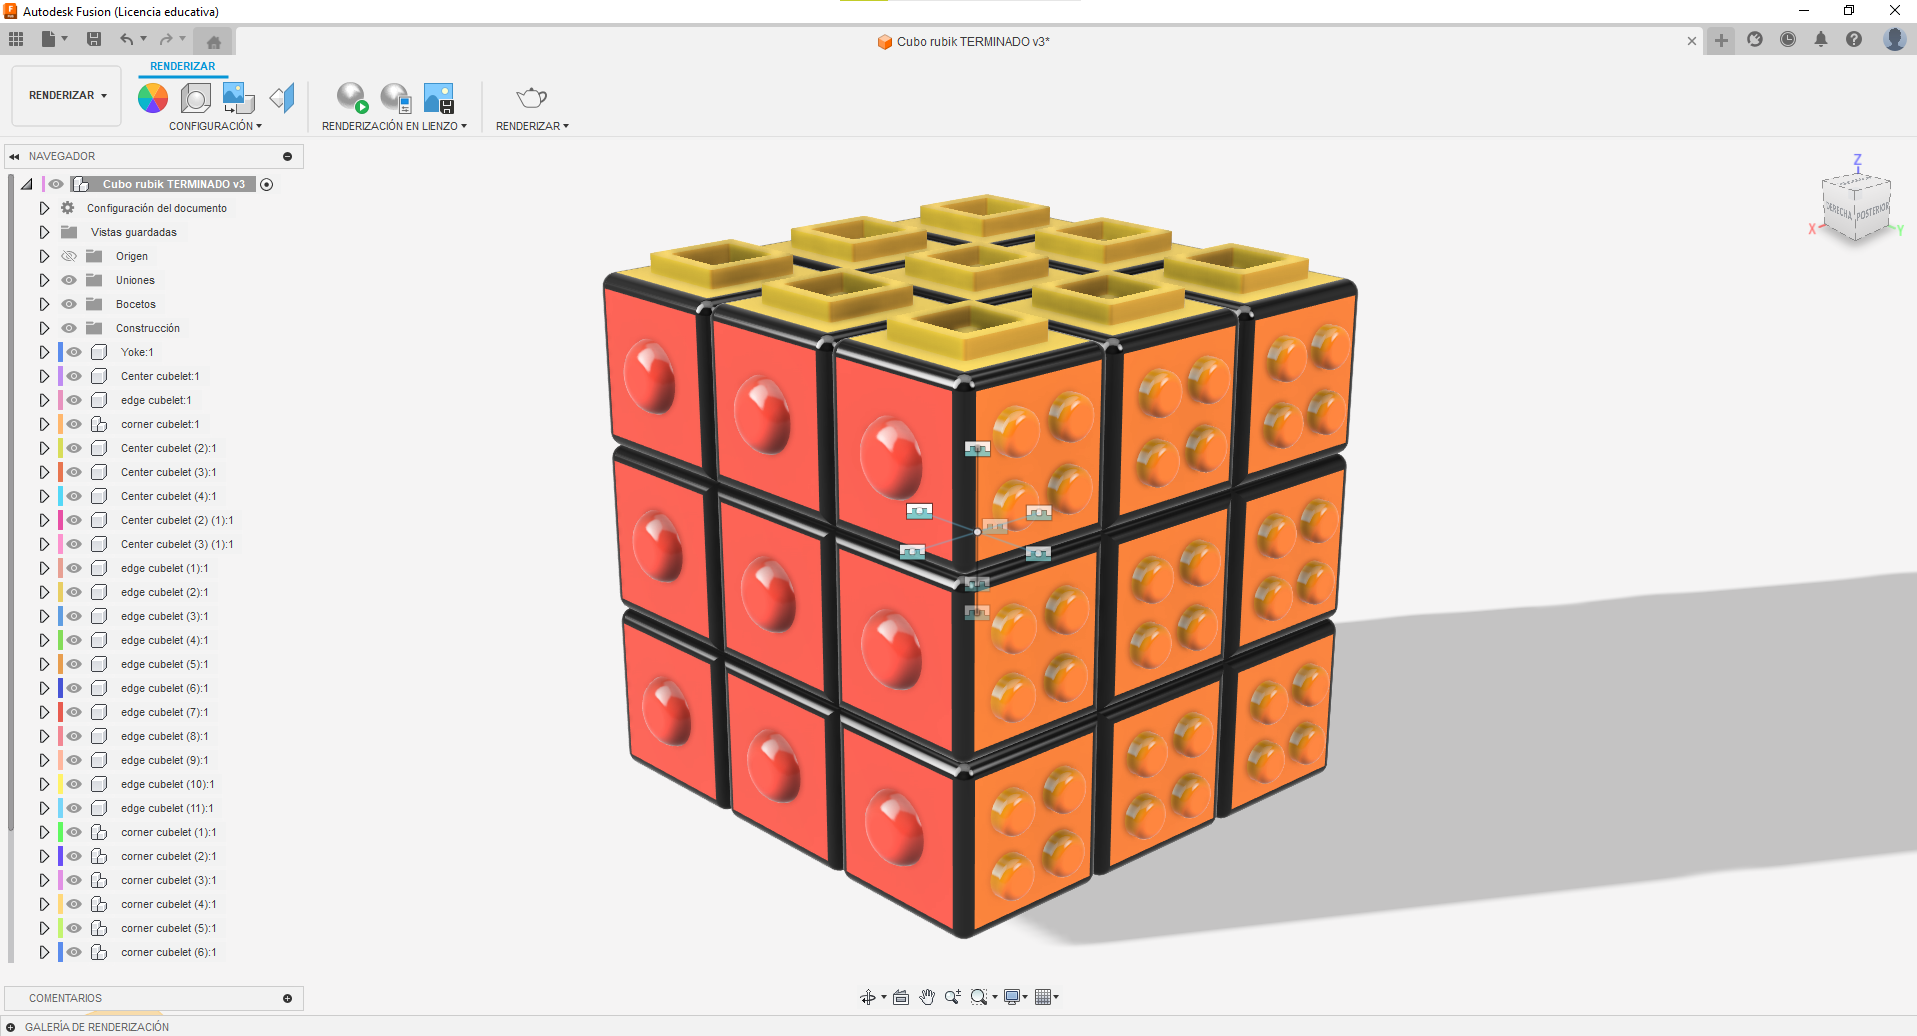The image size is (1917, 1036).
Task: Open Zoom Window fit tool
Action: (x=979, y=997)
